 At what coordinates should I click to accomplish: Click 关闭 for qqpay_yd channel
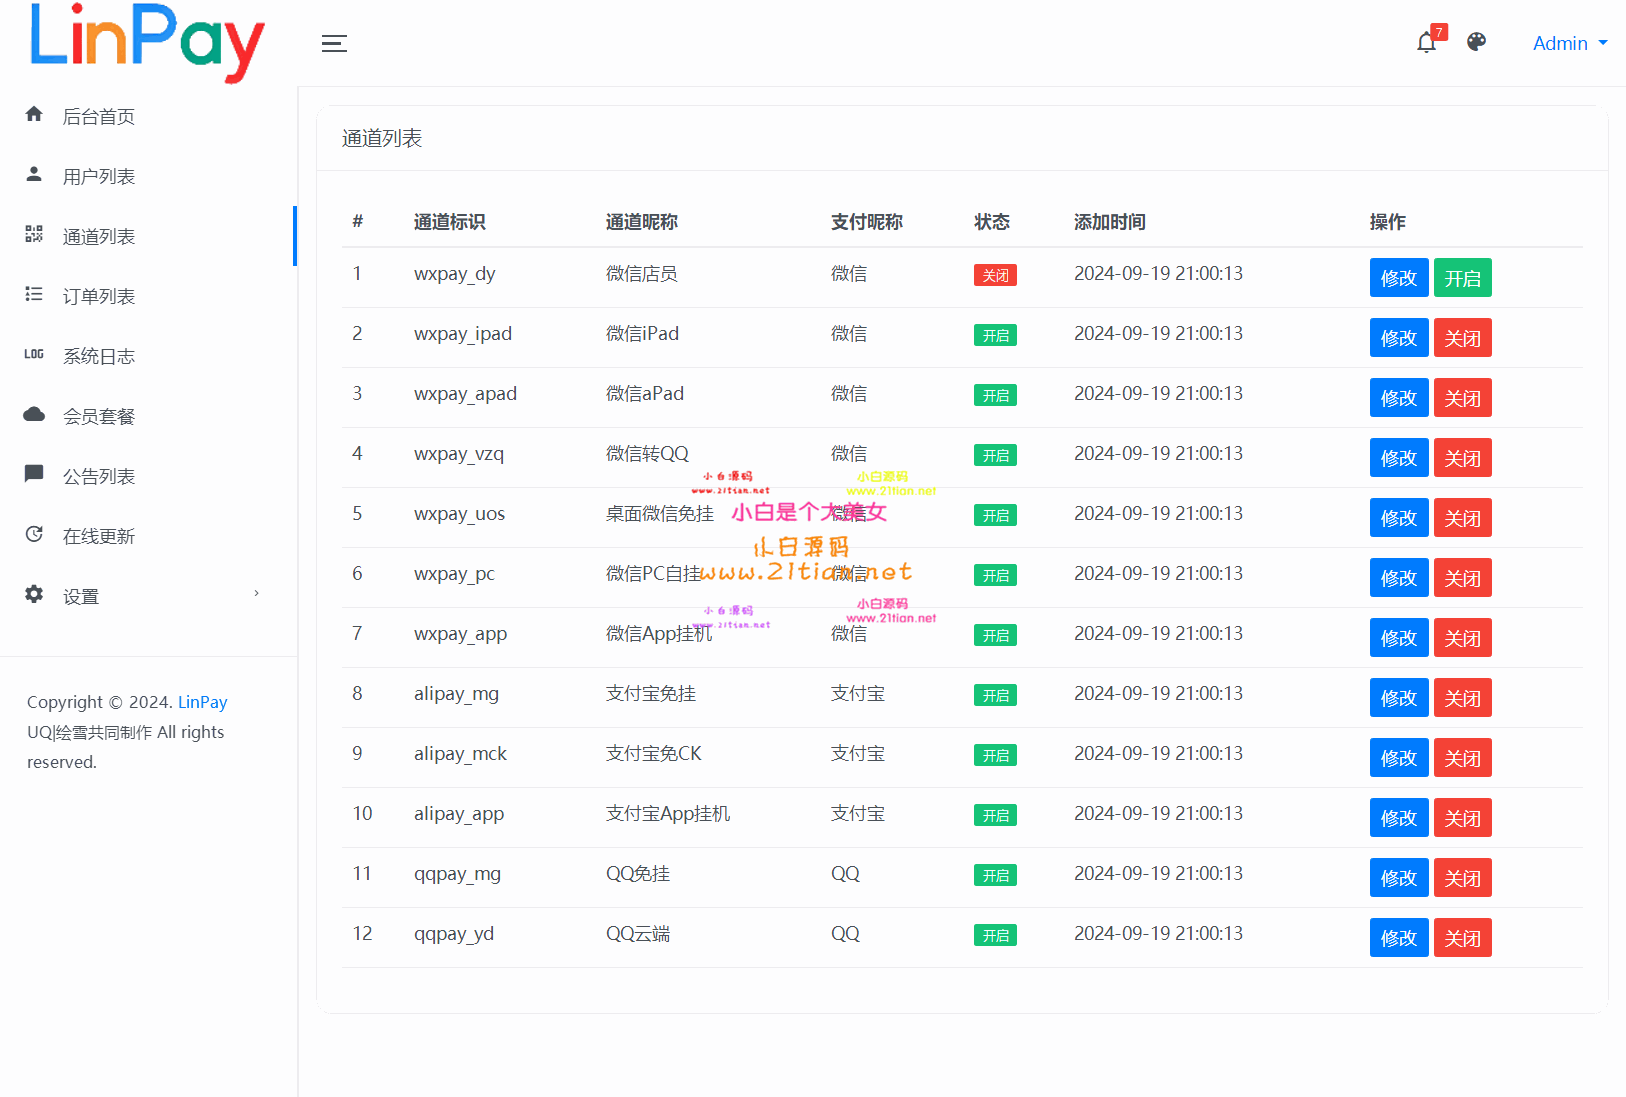coord(1462,938)
